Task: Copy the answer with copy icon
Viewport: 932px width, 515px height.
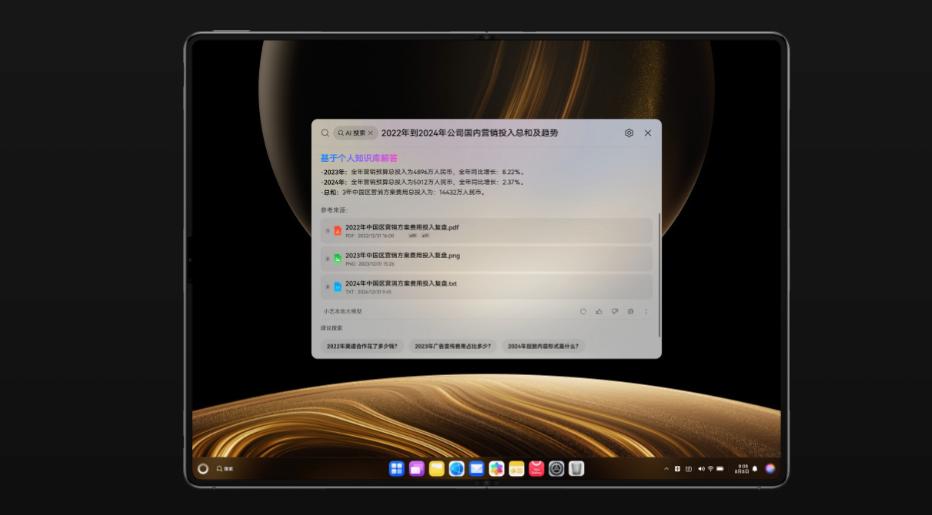Action: point(631,312)
